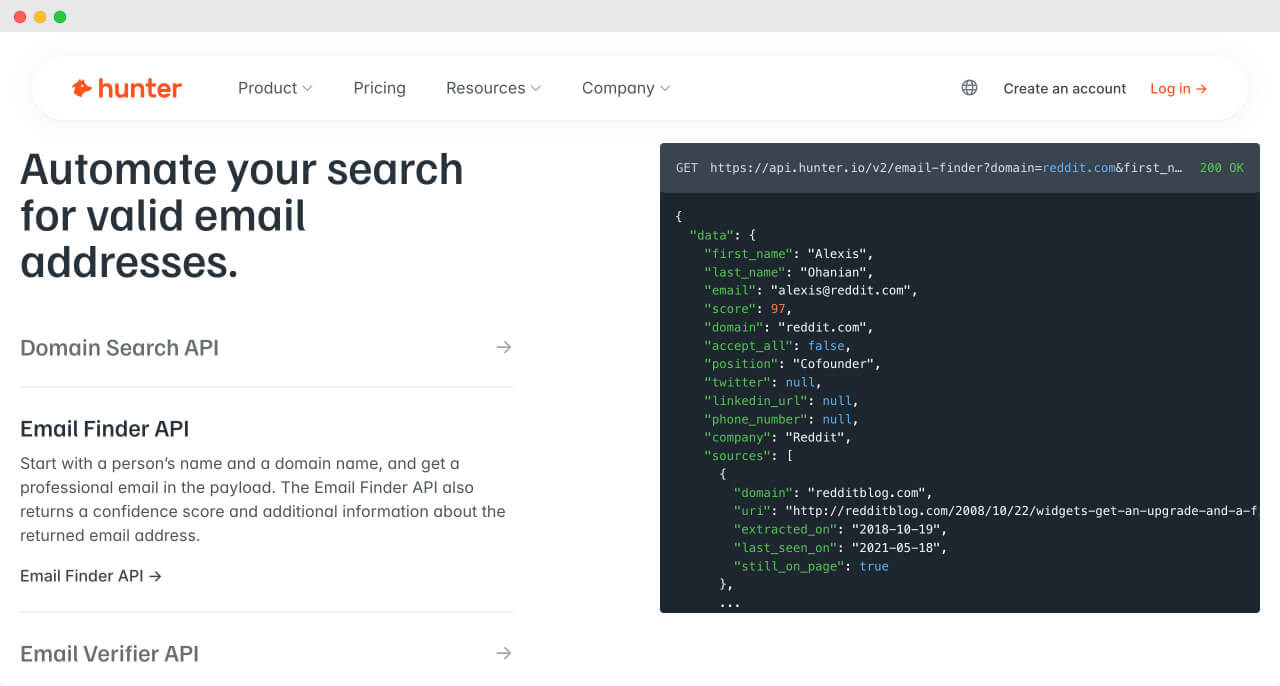The image size is (1280, 686).
Task: Click the "sources" key in the JSON
Action: (737, 456)
